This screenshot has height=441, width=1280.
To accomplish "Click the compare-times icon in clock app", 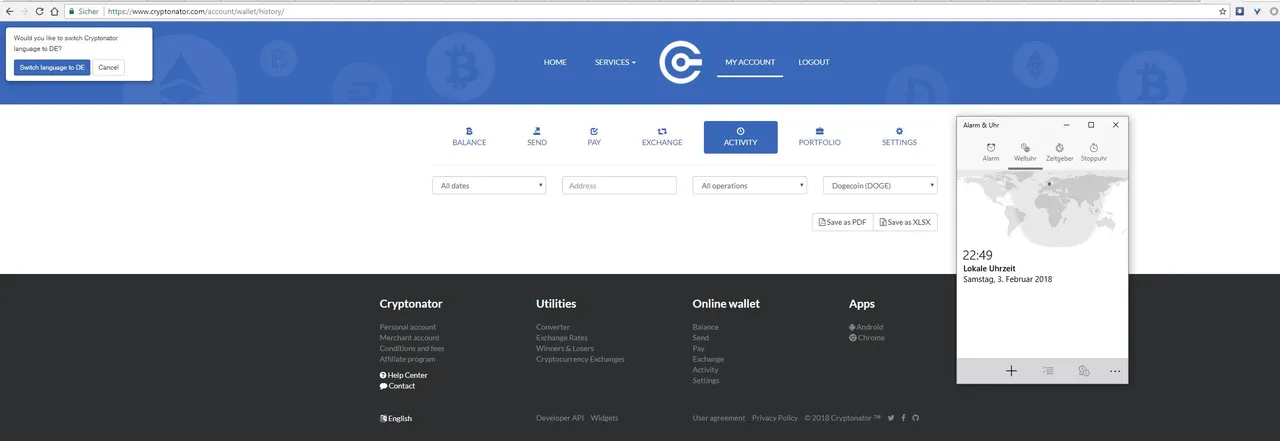I will pyautogui.click(x=1083, y=371).
